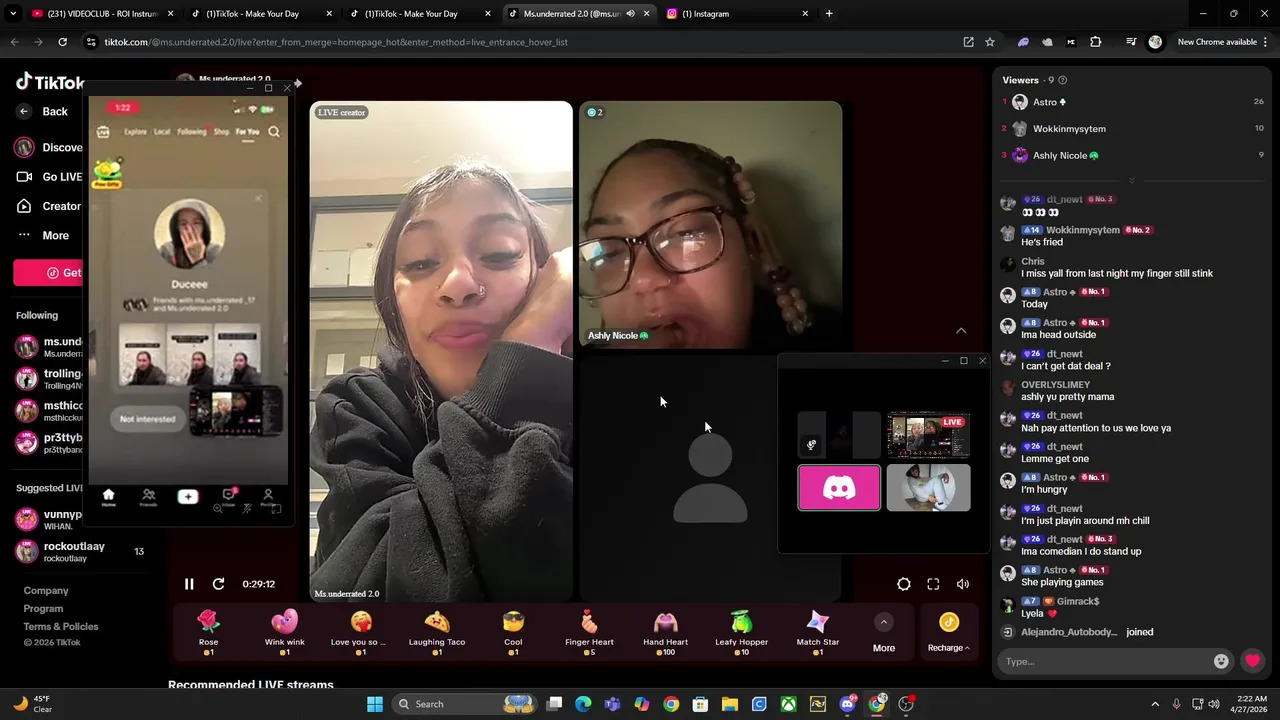Screen dimensions: 1280x720
Task: Select viewer Wokkinmysytem in ranking
Action: click(x=1133, y=128)
